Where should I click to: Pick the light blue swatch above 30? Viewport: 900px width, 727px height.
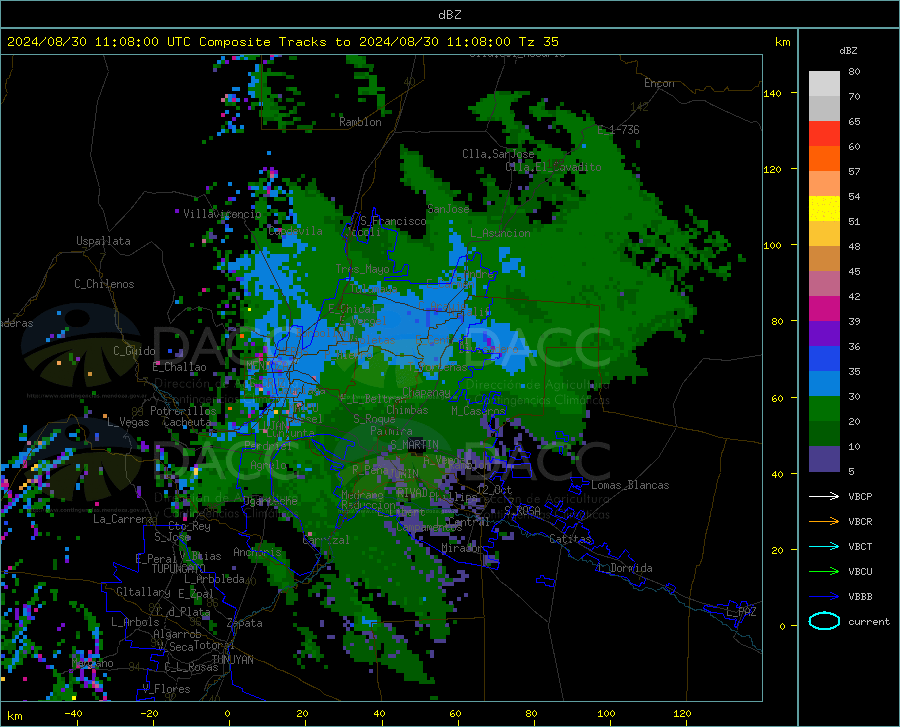click(824, 384)
